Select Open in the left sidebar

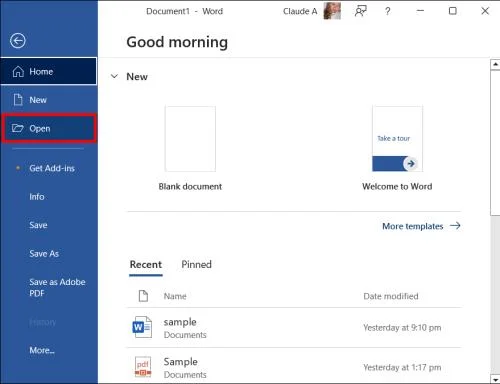coord(49,128)
